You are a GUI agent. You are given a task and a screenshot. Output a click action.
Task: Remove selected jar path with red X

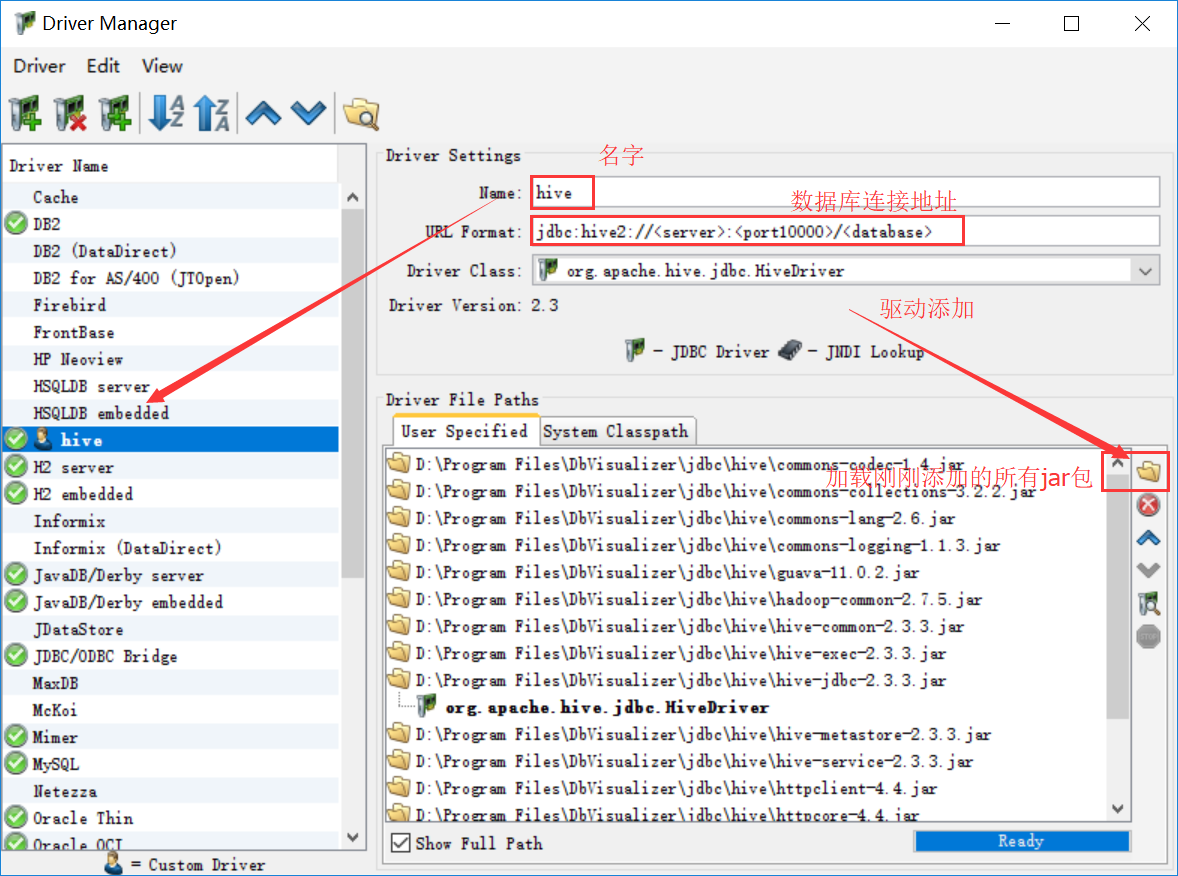coord(1148,505)
